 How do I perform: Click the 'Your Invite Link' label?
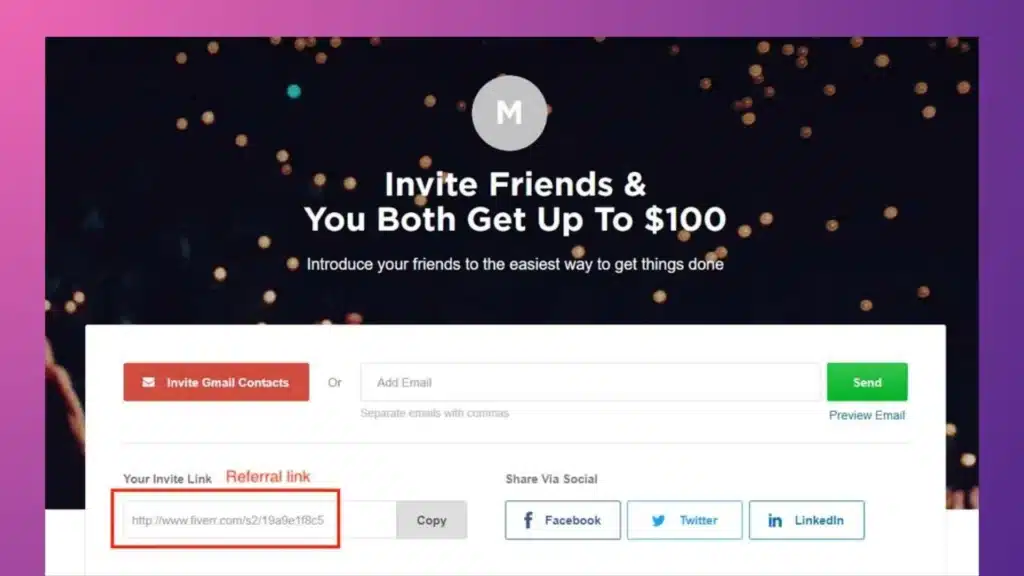pyautogui.click(x=166, y=479)
